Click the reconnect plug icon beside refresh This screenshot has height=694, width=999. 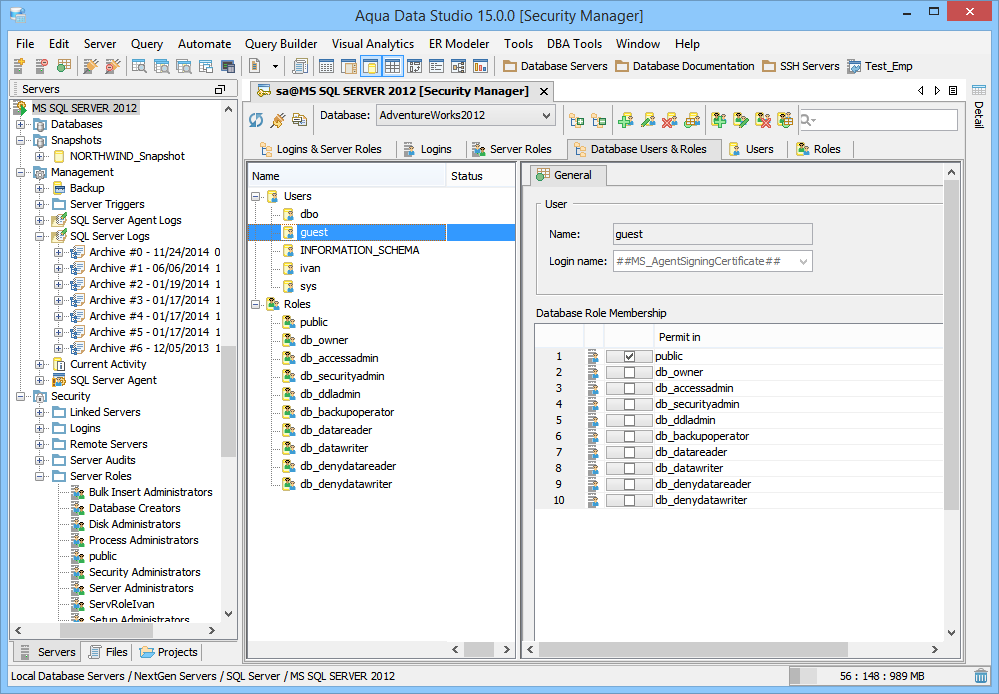278,119
